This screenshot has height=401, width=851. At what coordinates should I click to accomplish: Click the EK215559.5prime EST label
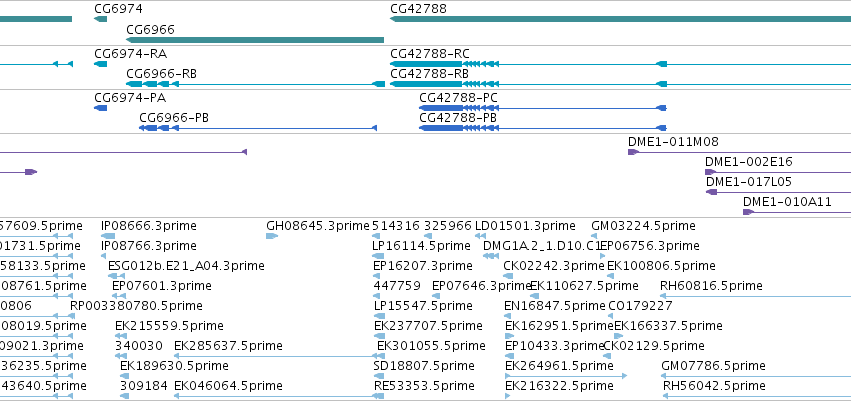pyautogui.click(x=169, y=326)
